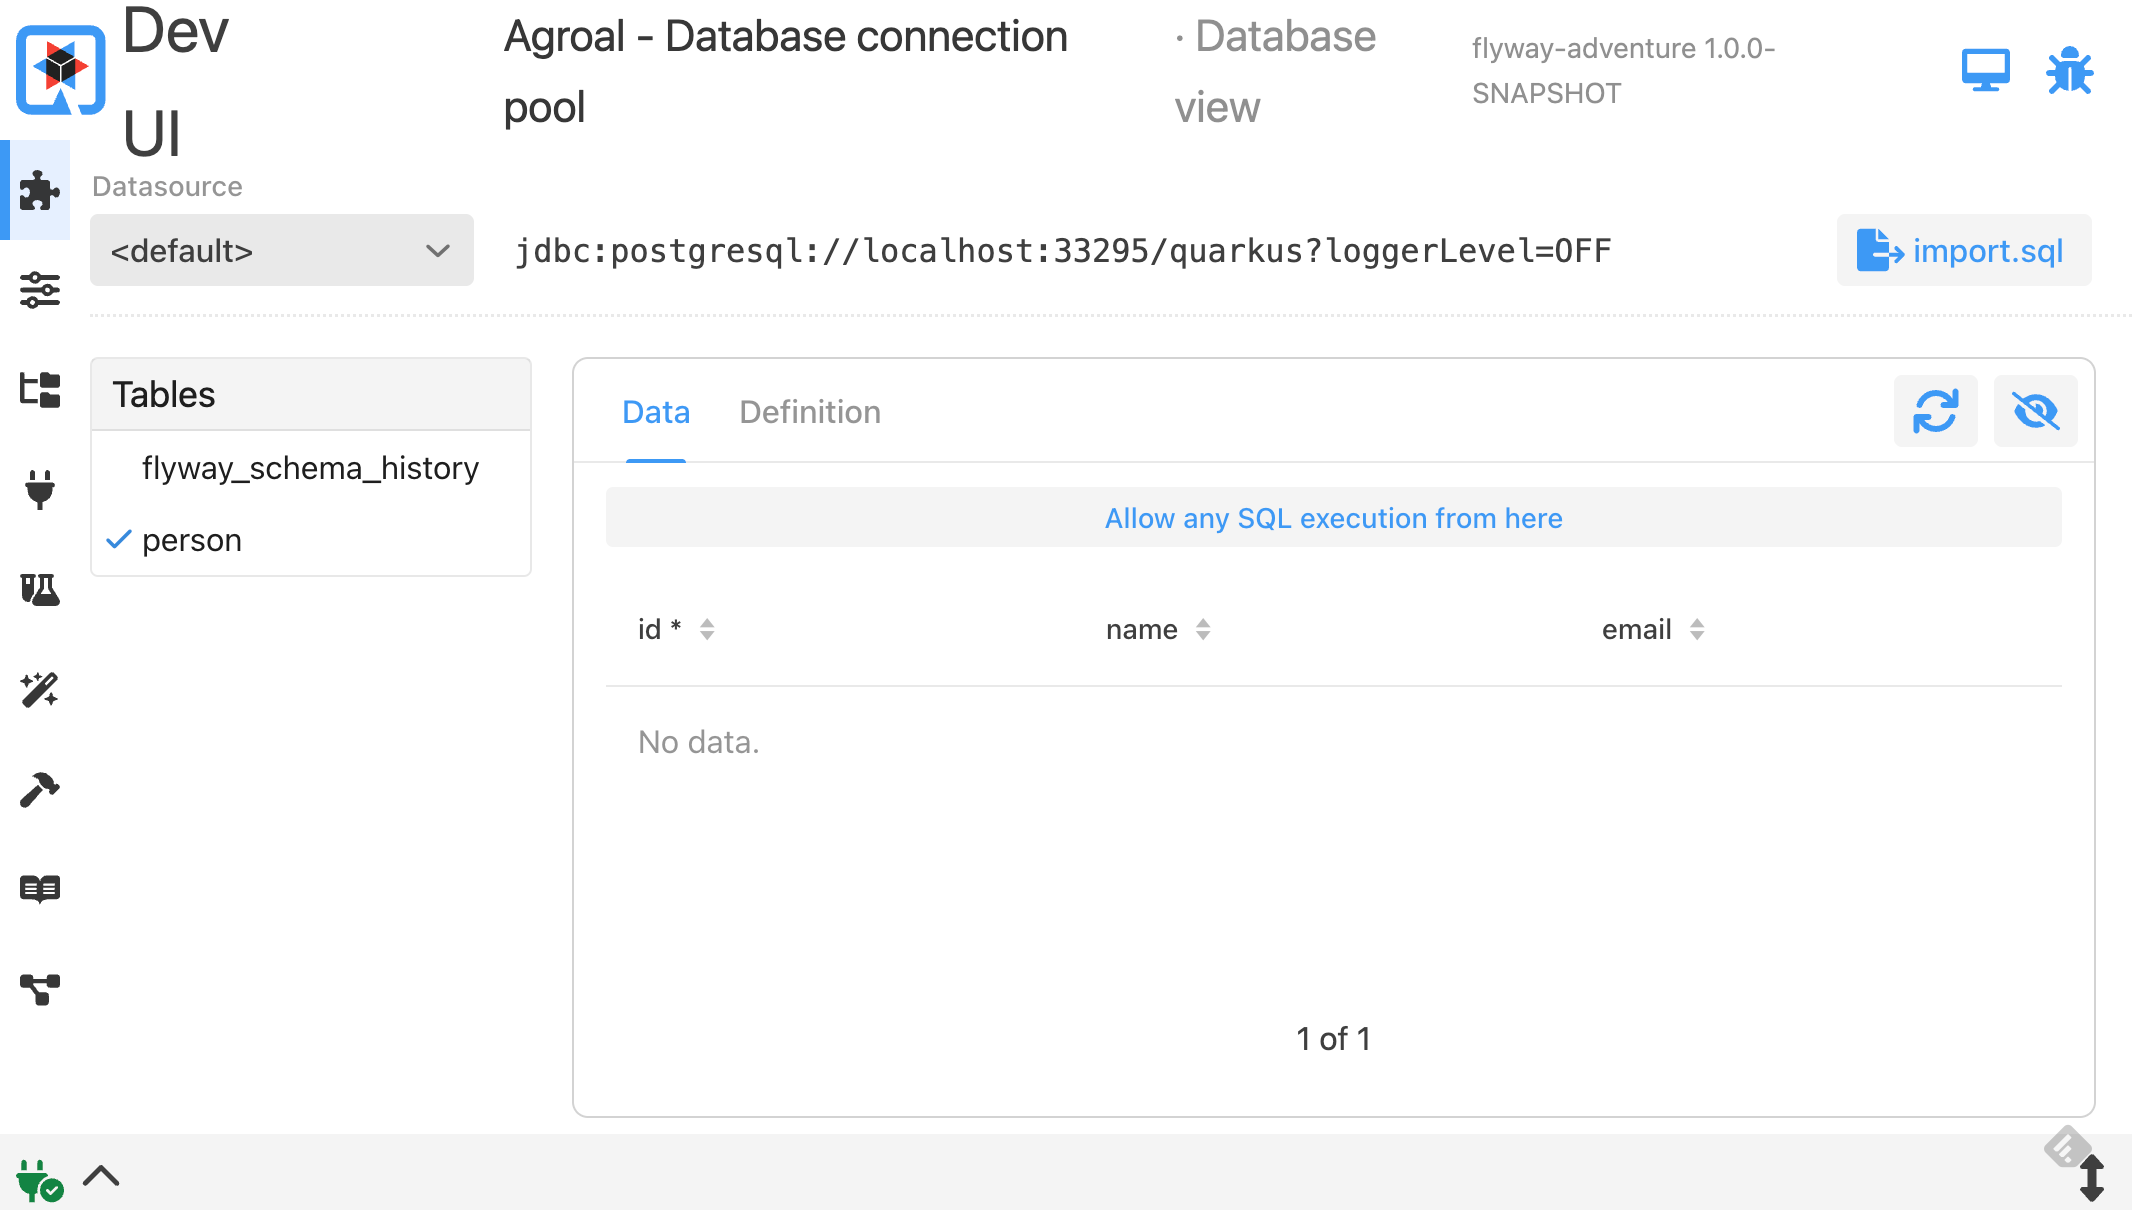Click the import.sql button
Viewport: 2132px width, 1210px height.
tap(1963, 250)
